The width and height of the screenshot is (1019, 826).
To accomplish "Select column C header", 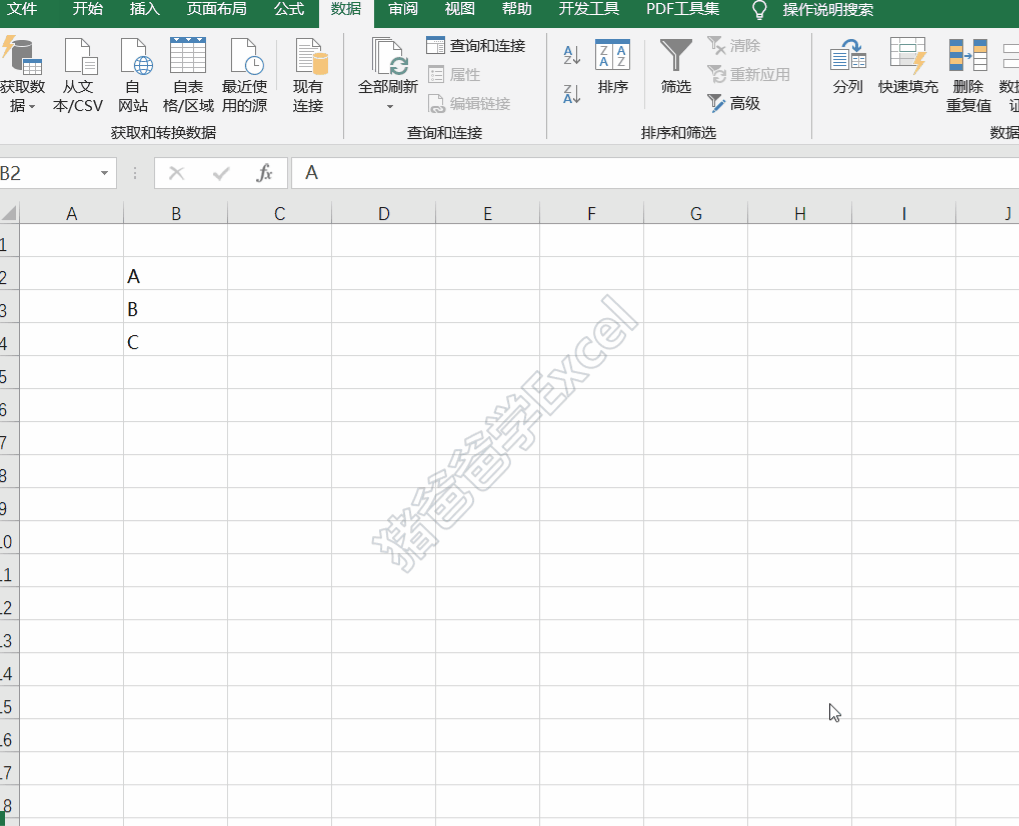I will click(279, 213).
